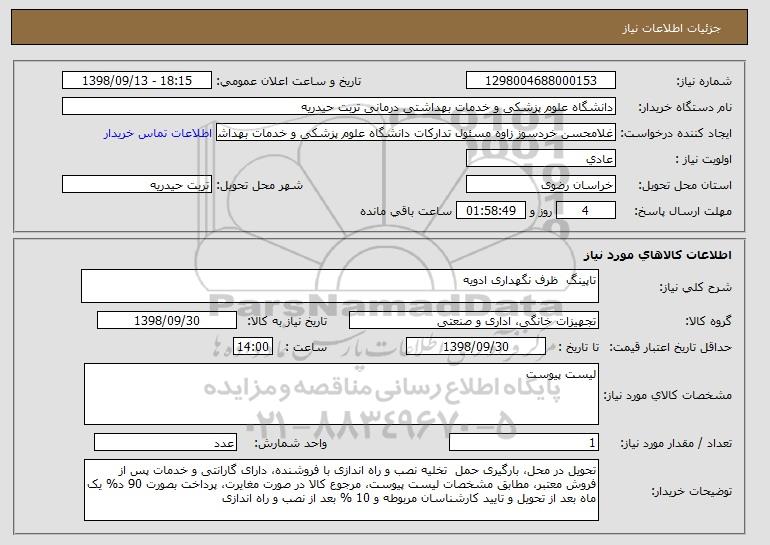
Task: Click the گروه کالا label
Action: coord(708,321)
